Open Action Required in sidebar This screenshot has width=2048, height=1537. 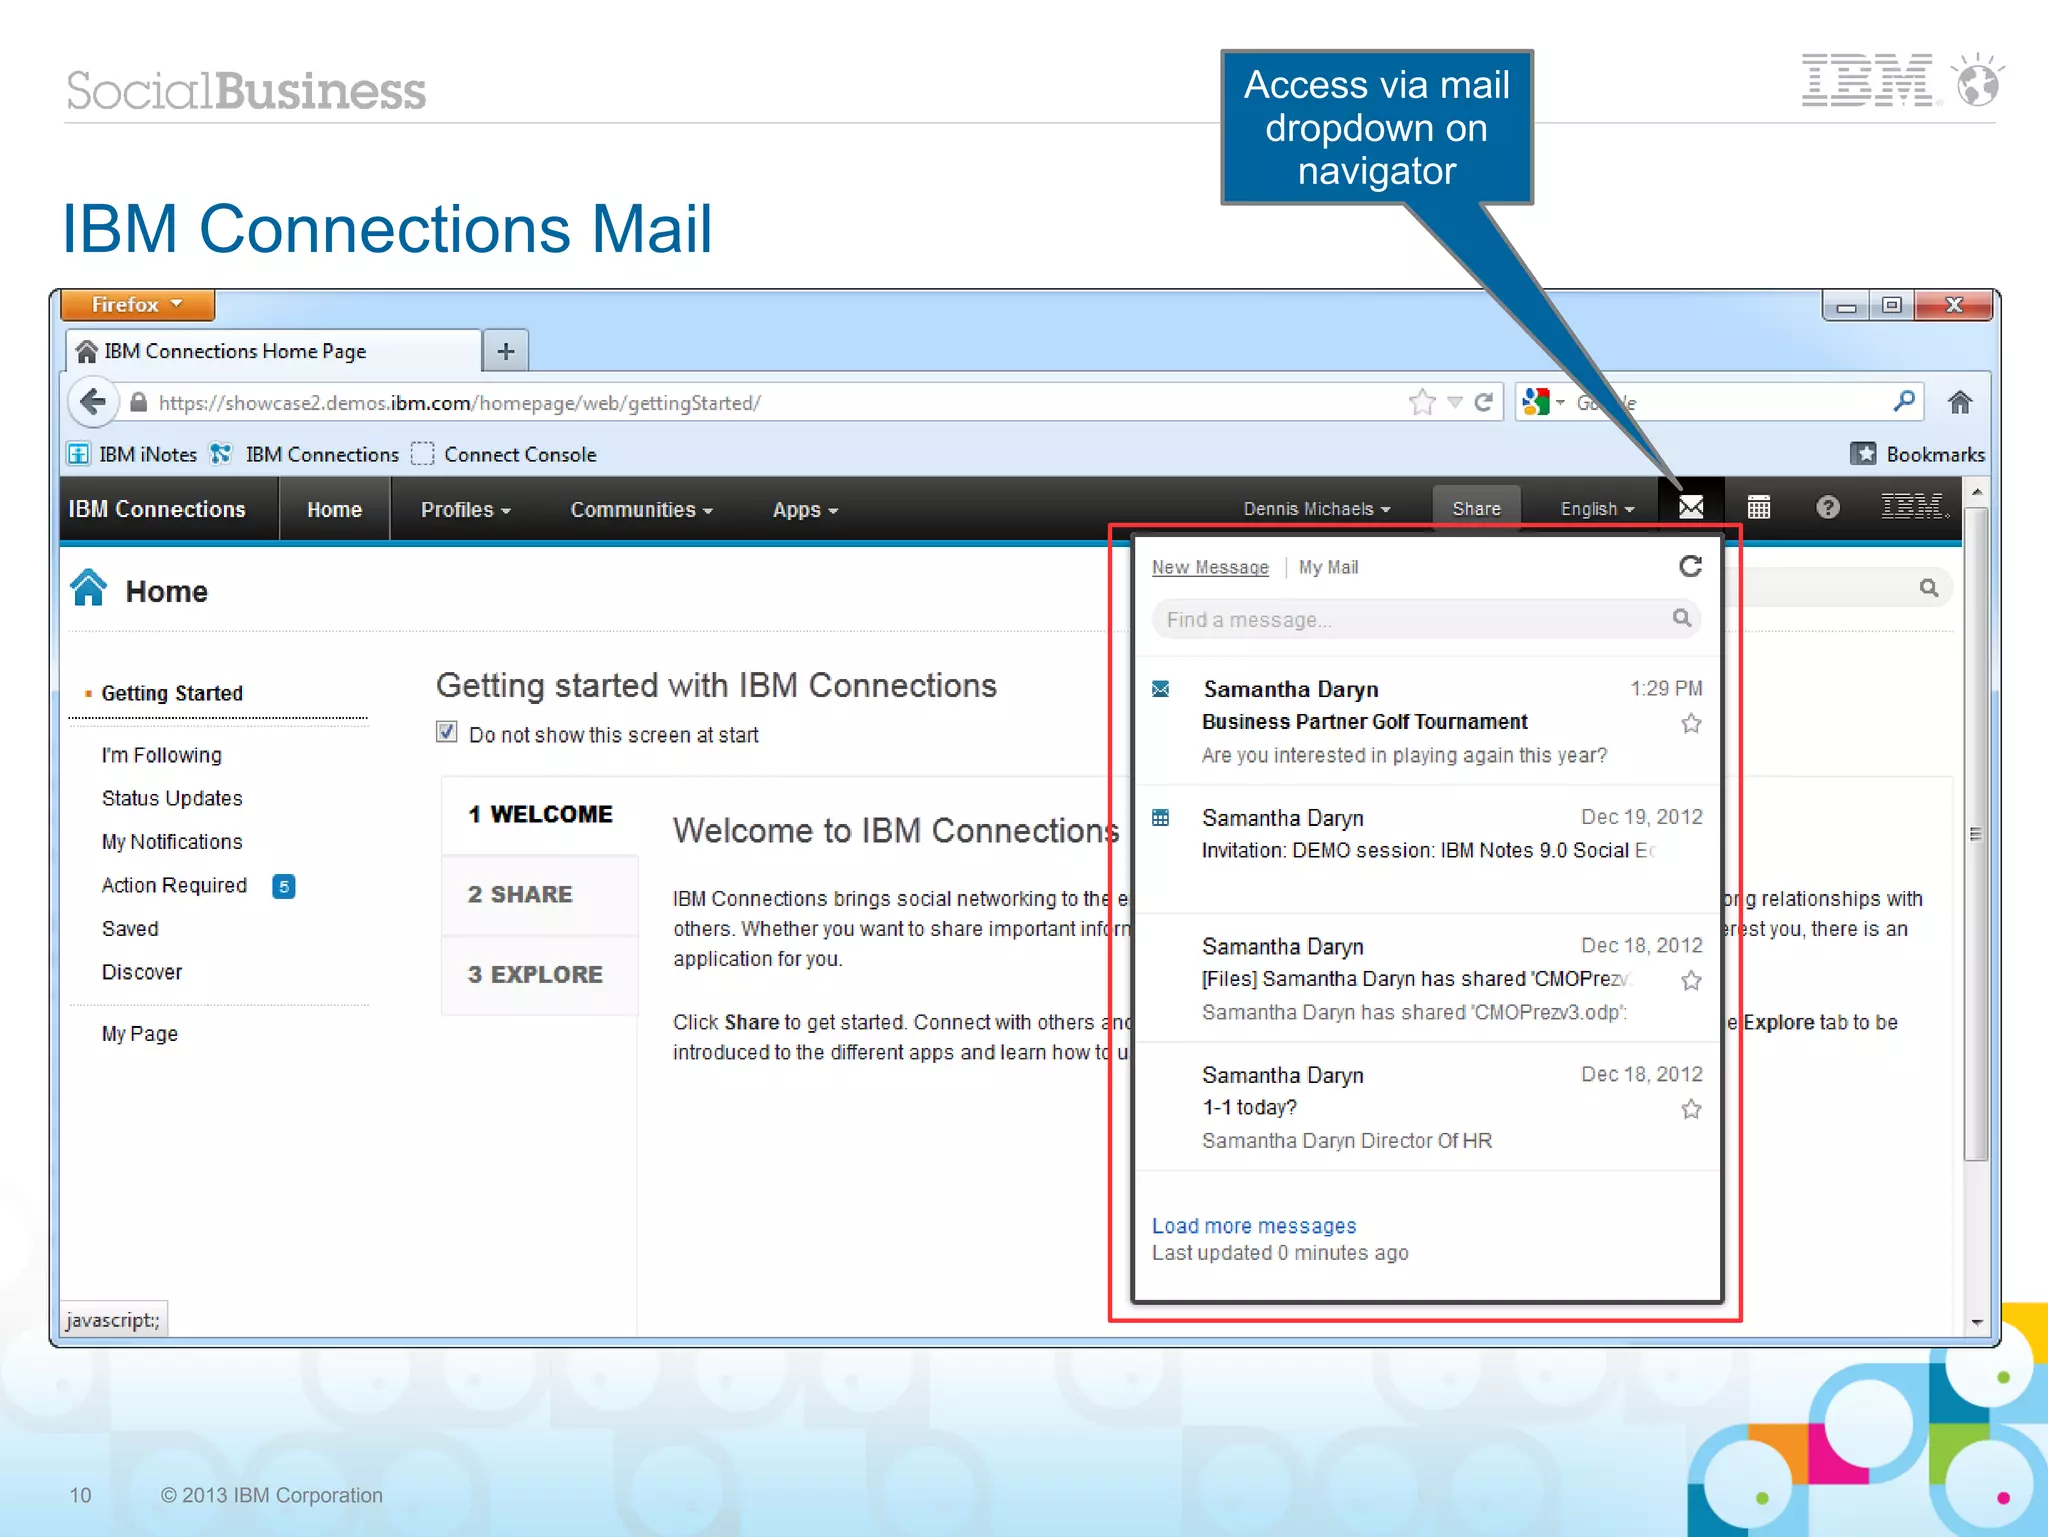click(174, 885)
